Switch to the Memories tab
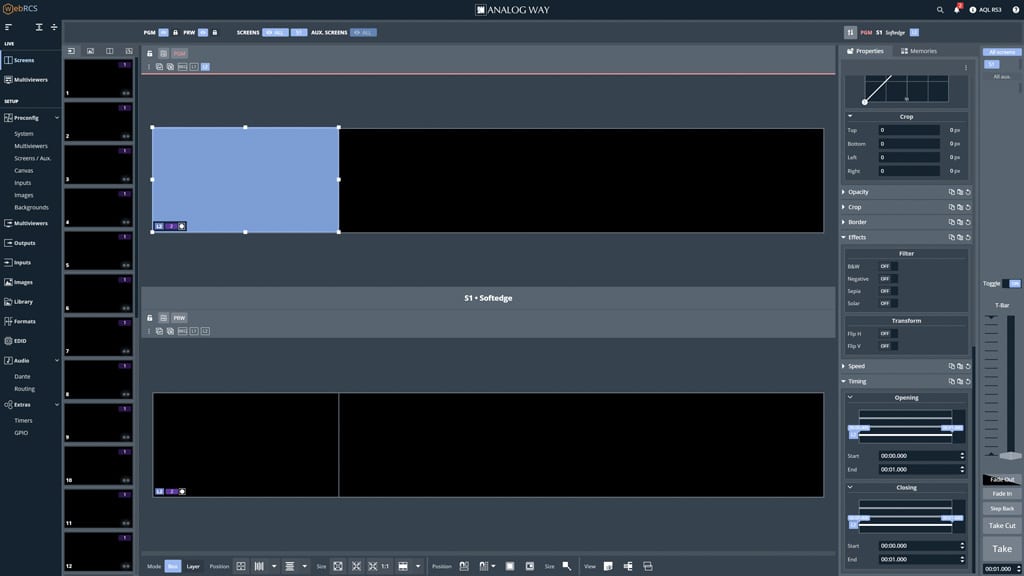 919,51
